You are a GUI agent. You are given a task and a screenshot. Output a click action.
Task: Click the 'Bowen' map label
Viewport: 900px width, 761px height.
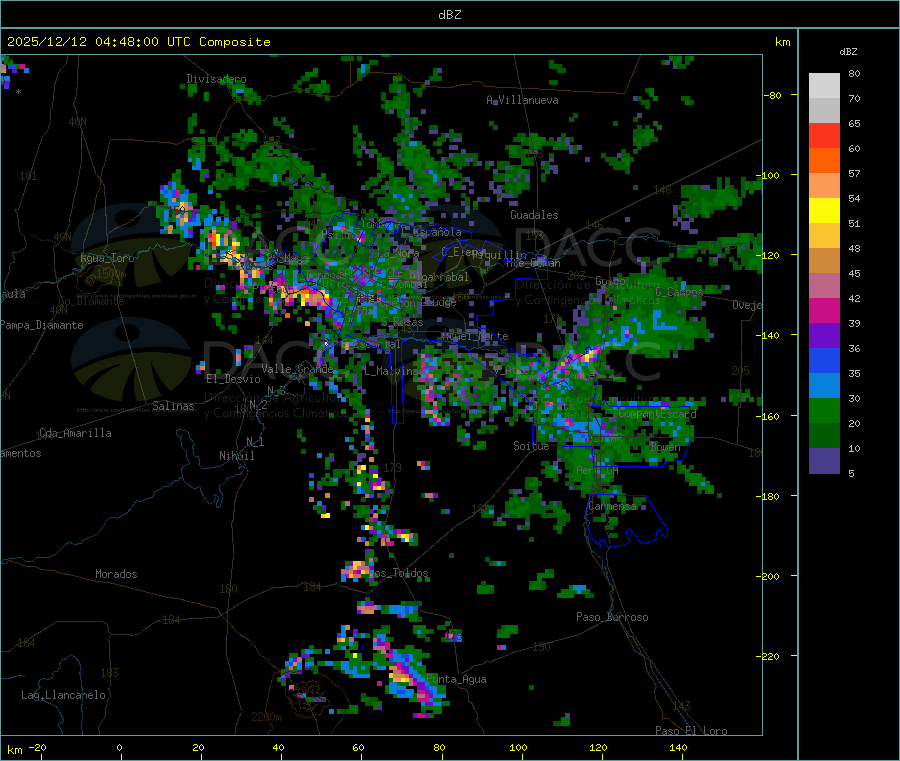coord(665,446)
